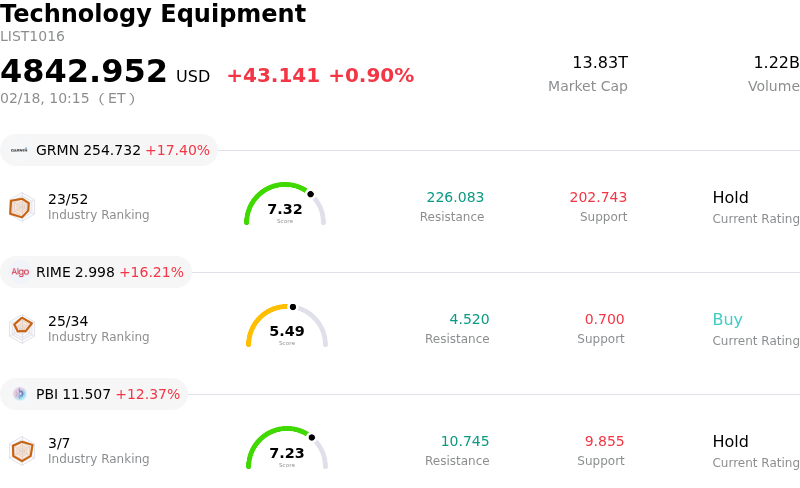Click the 5.49 yellow score gauge
Viewport: 800px width, 488px height.
tap(287, 327)
